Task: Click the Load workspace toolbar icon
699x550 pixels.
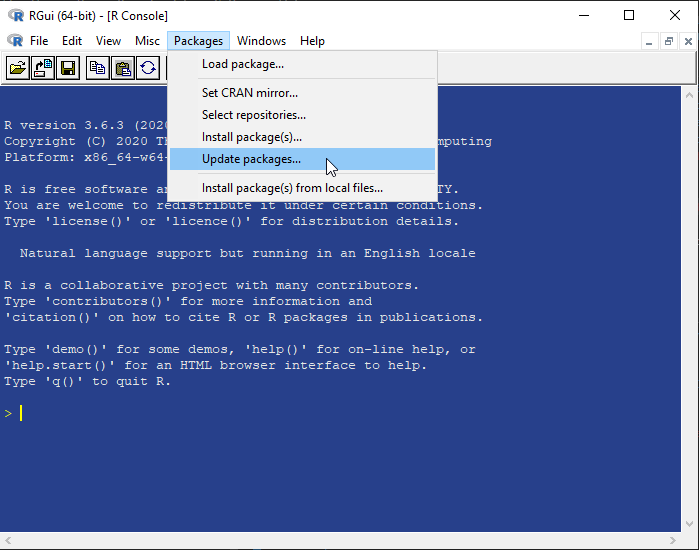Action: point(43,68)
